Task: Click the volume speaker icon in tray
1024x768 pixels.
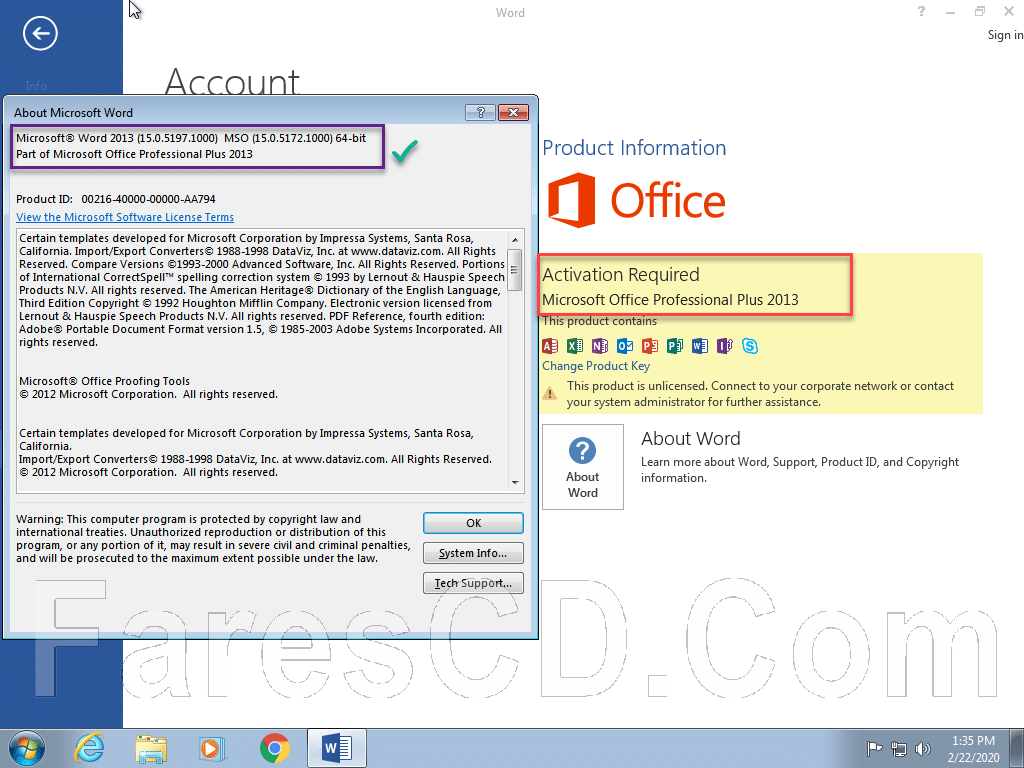Action: [x=923, y=748]
